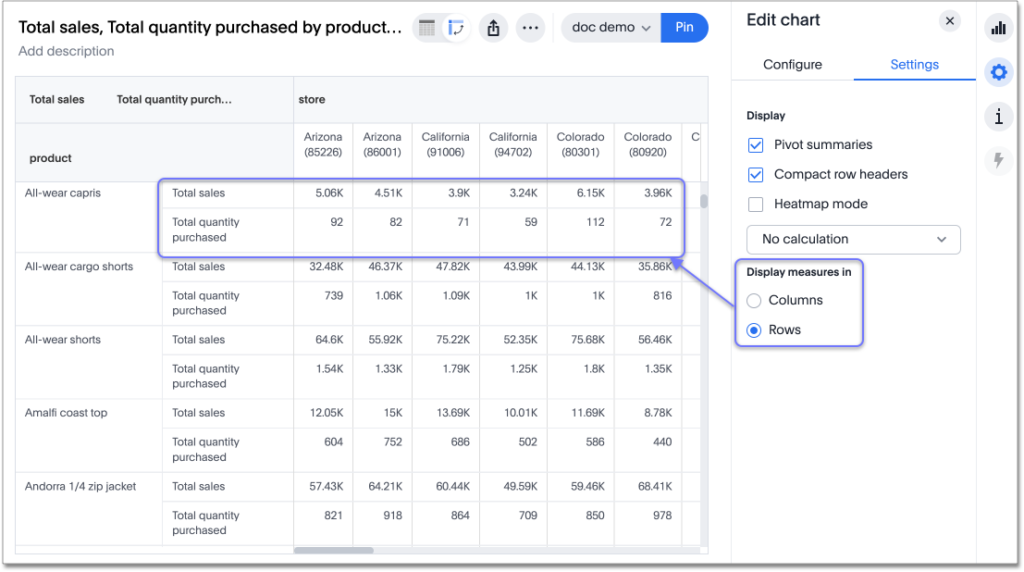Click the Andorra 1/4 zip jacket label
The height and width of the screenshot is (572, 1024).
(x=80, y=486)
